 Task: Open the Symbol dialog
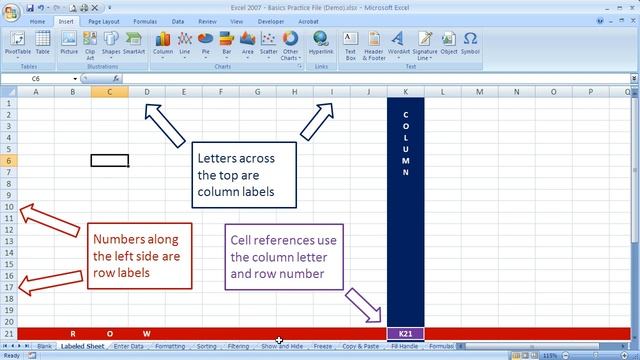click(470, 43)
